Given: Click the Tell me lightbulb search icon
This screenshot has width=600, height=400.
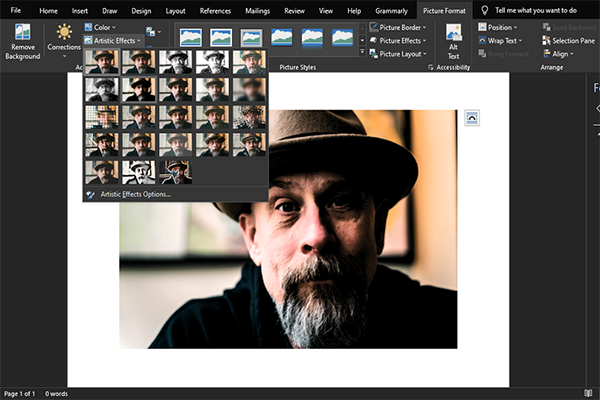Looking at the screenshot, I should point(485,10).
